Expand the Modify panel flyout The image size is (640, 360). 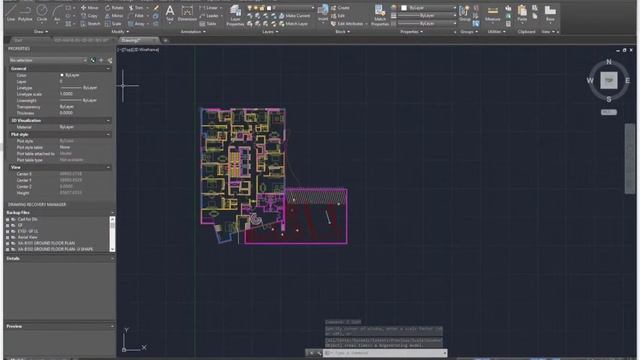(x=120, y=31)
